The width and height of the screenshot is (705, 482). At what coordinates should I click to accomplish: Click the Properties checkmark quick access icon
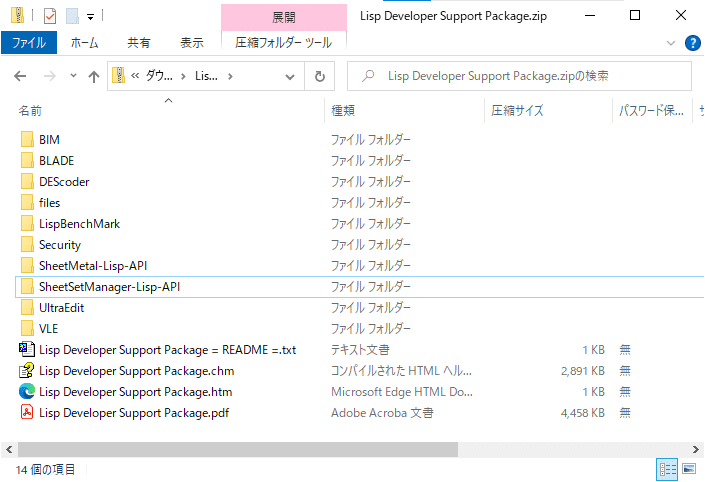49,16
